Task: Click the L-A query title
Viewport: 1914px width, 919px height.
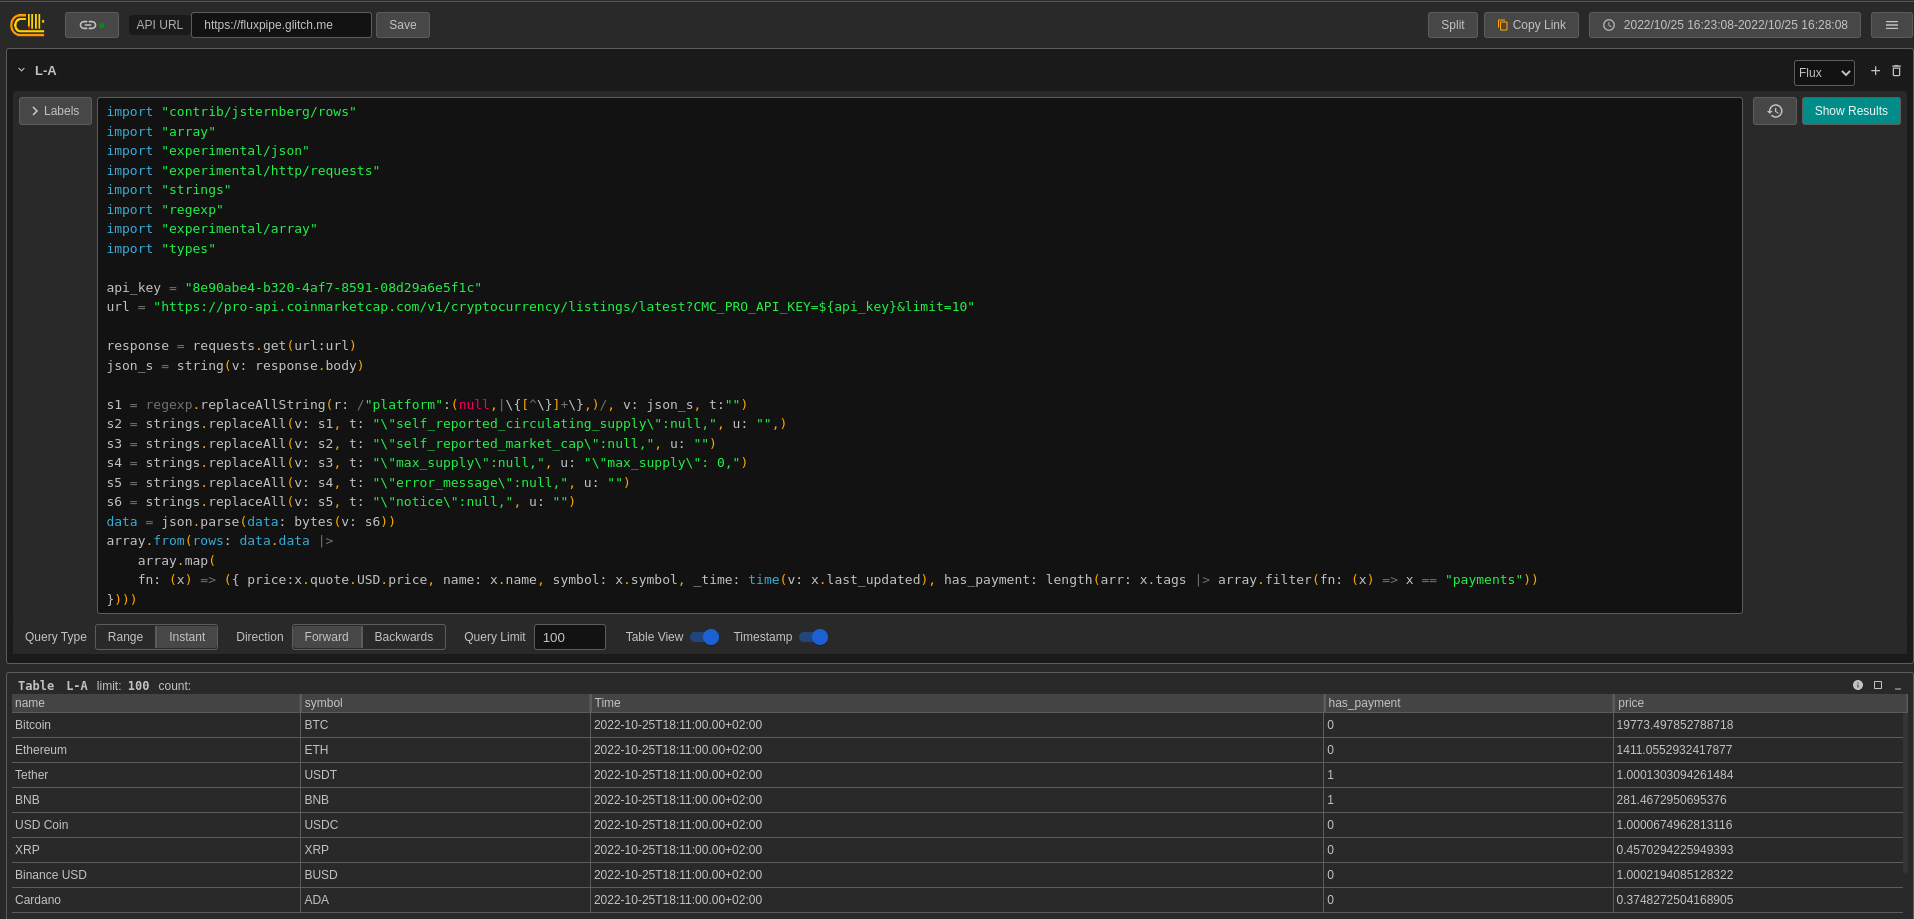Action: point(45,71)
